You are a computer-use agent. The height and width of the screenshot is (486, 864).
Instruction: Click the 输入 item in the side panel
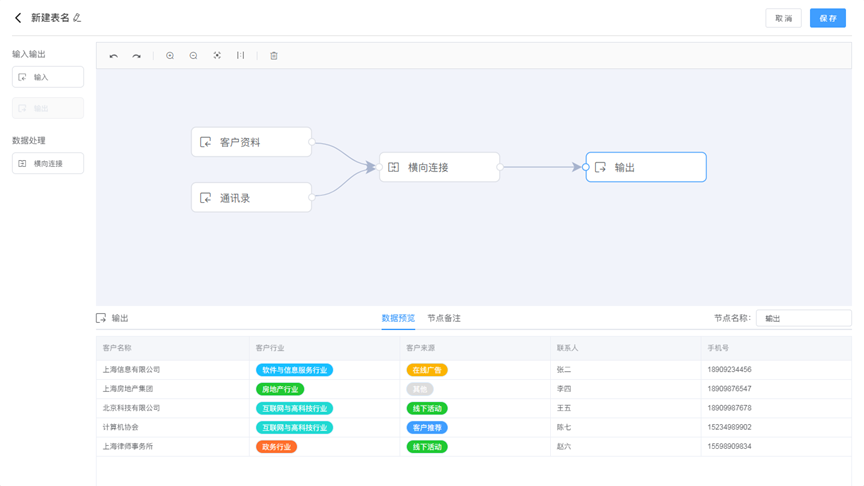click(x=48, y=77)
